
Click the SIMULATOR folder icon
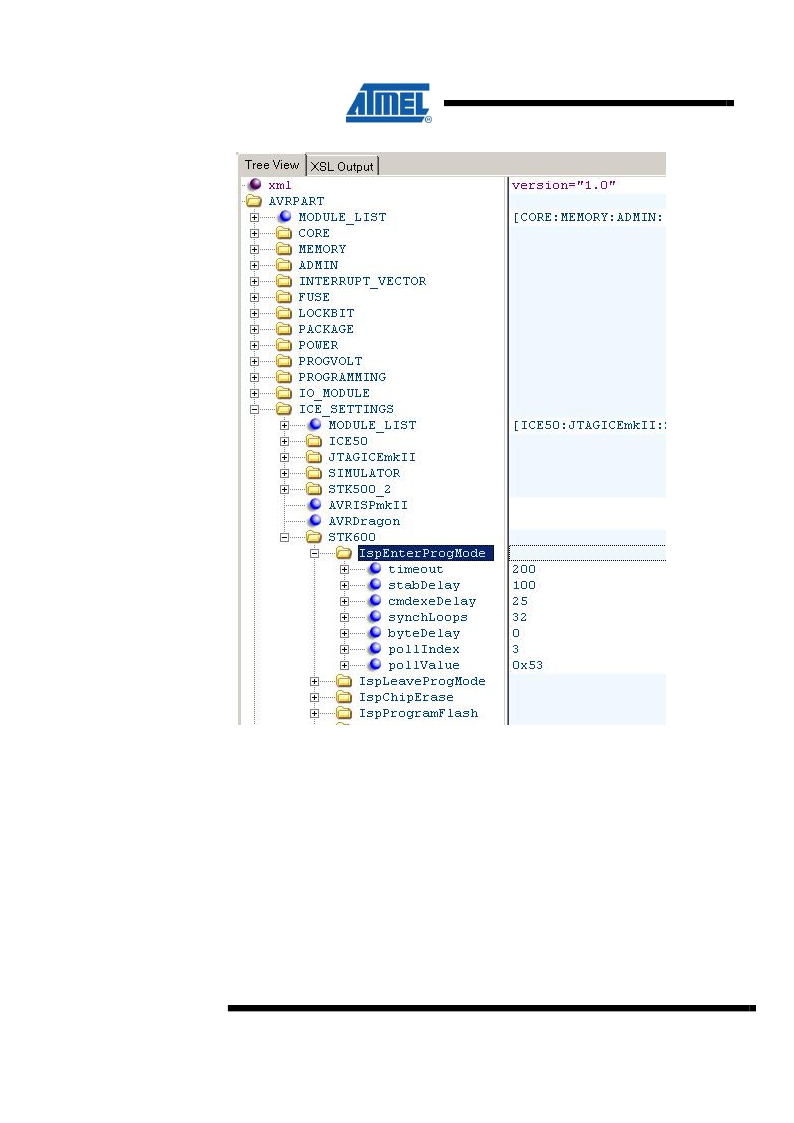[x=314, y=473]
